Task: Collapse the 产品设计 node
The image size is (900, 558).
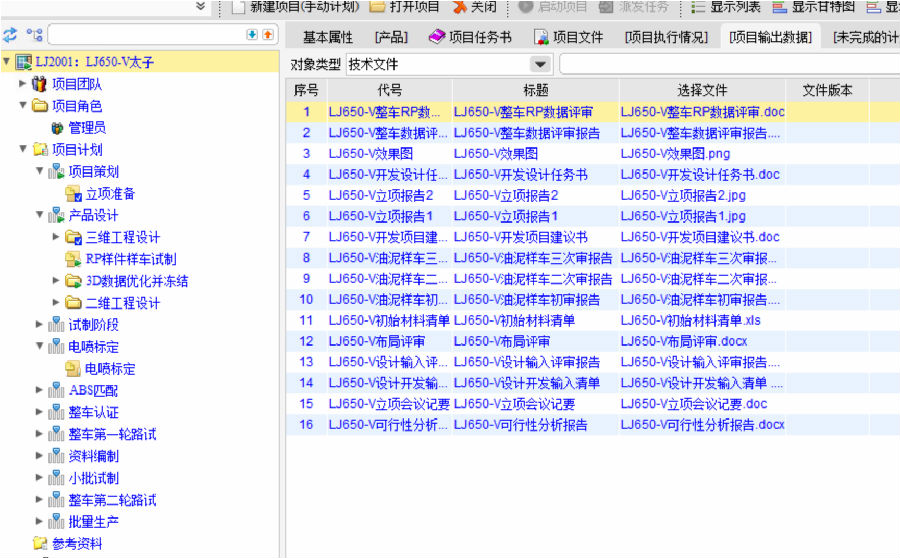Action: tap(39, 215)
